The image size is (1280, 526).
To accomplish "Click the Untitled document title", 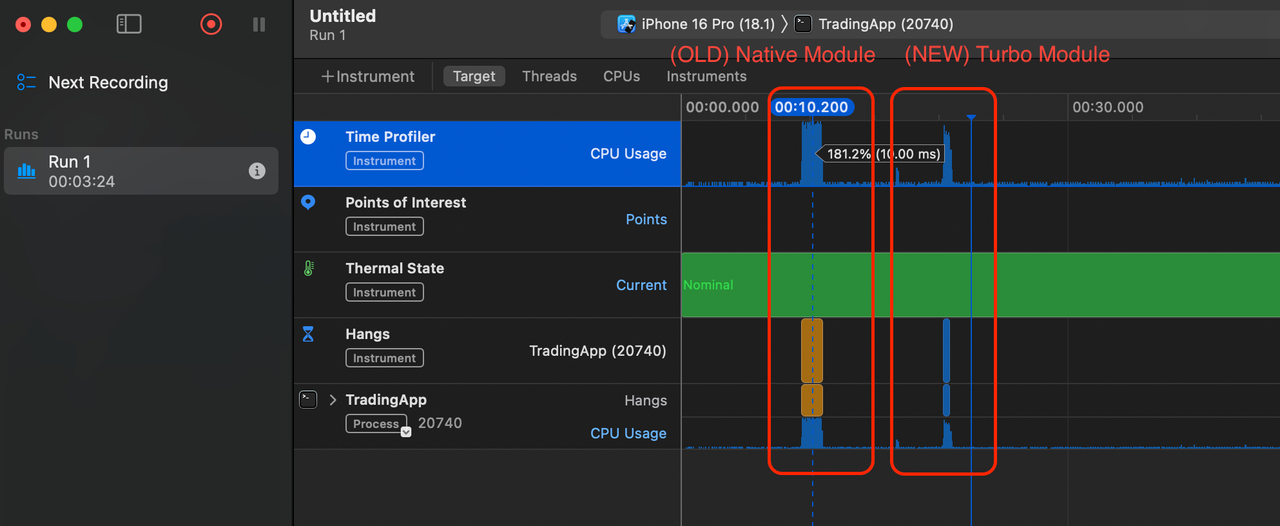I will click(343, 16).
